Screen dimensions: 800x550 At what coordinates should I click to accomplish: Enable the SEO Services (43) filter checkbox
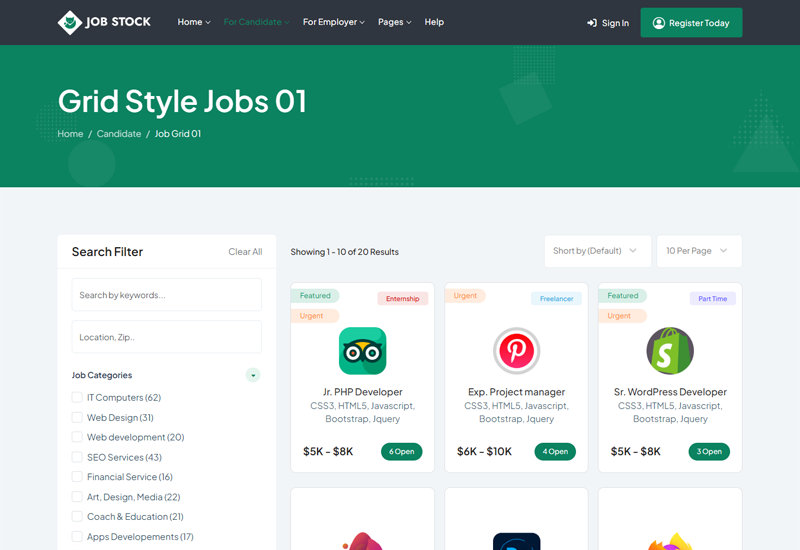77,457
